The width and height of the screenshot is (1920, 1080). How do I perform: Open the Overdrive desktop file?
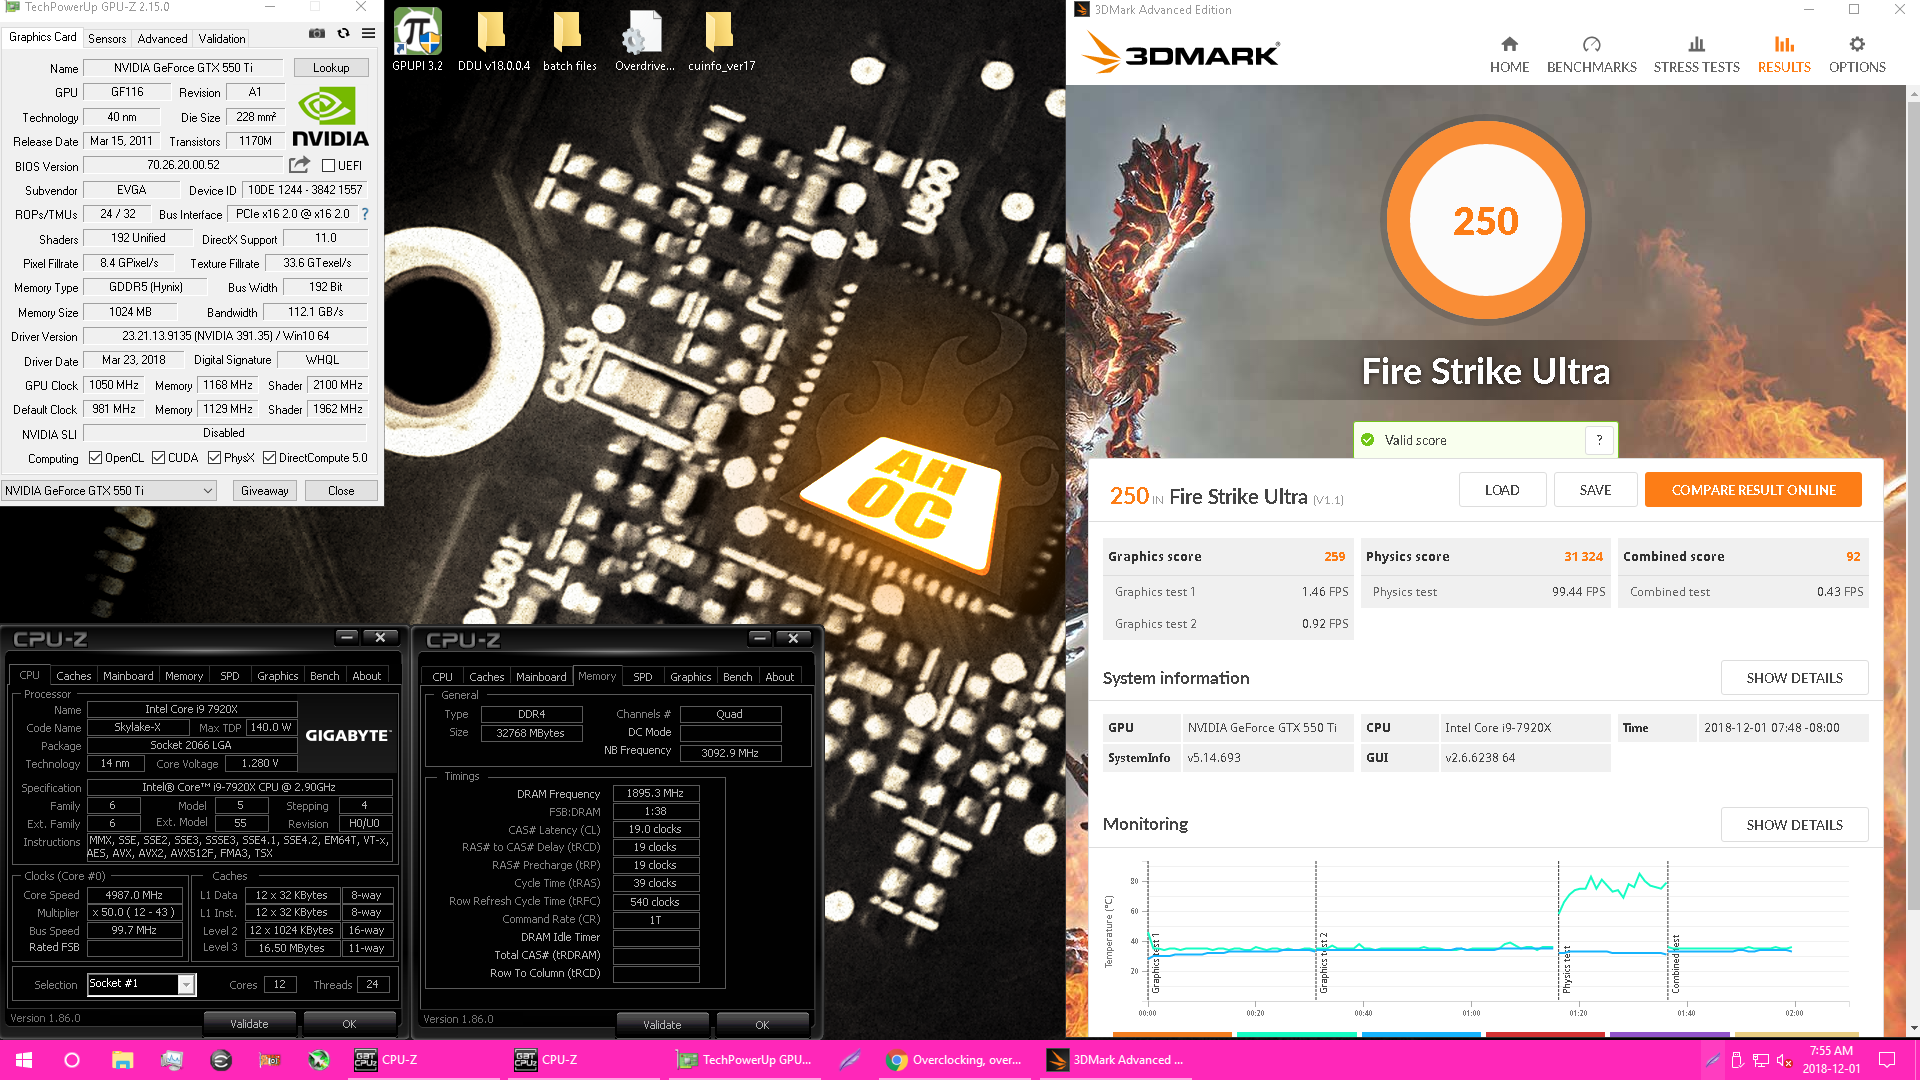coord(644,40)
